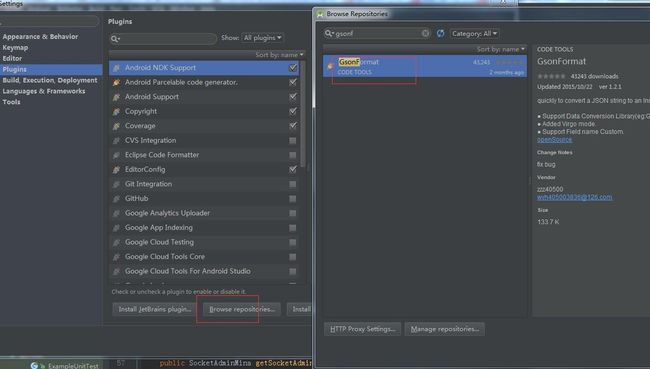Image resolution: width=650 pixels, height=369 pixels.
Task: Click Browse repositories button
Action: click(242, 309)
